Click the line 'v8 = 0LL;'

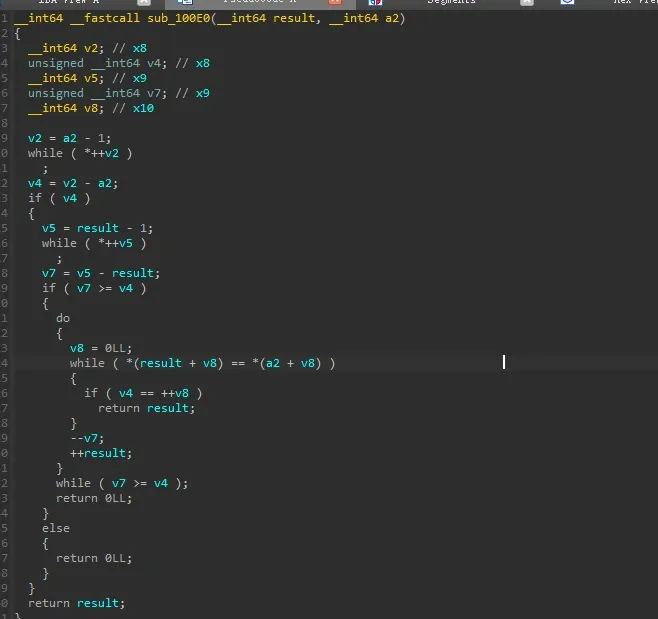pyautogui.click(x=101, y=348)
